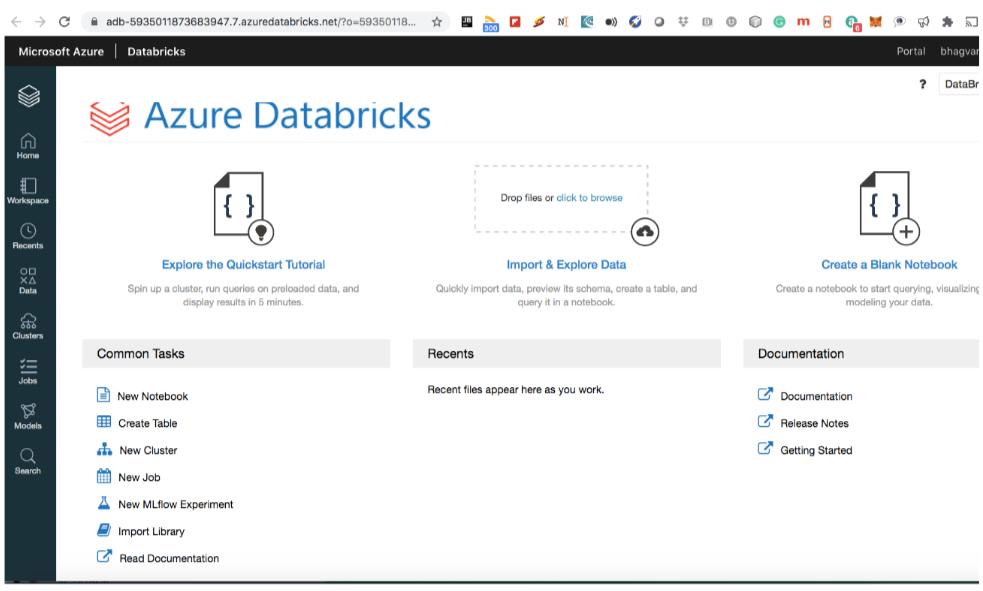Select Import Library under Common Tasks

[x=151, y=531]
